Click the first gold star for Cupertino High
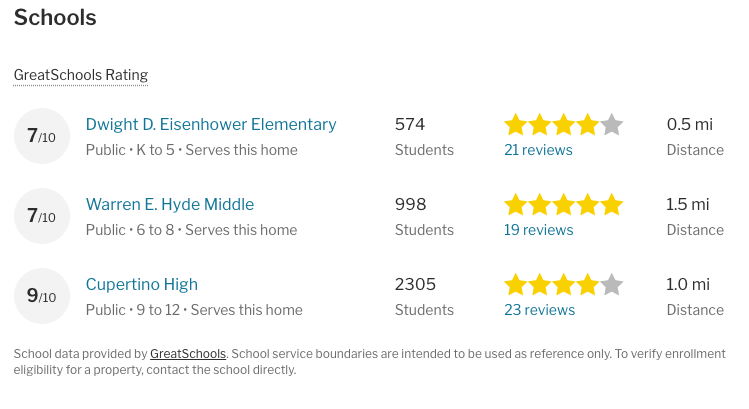 516,284
